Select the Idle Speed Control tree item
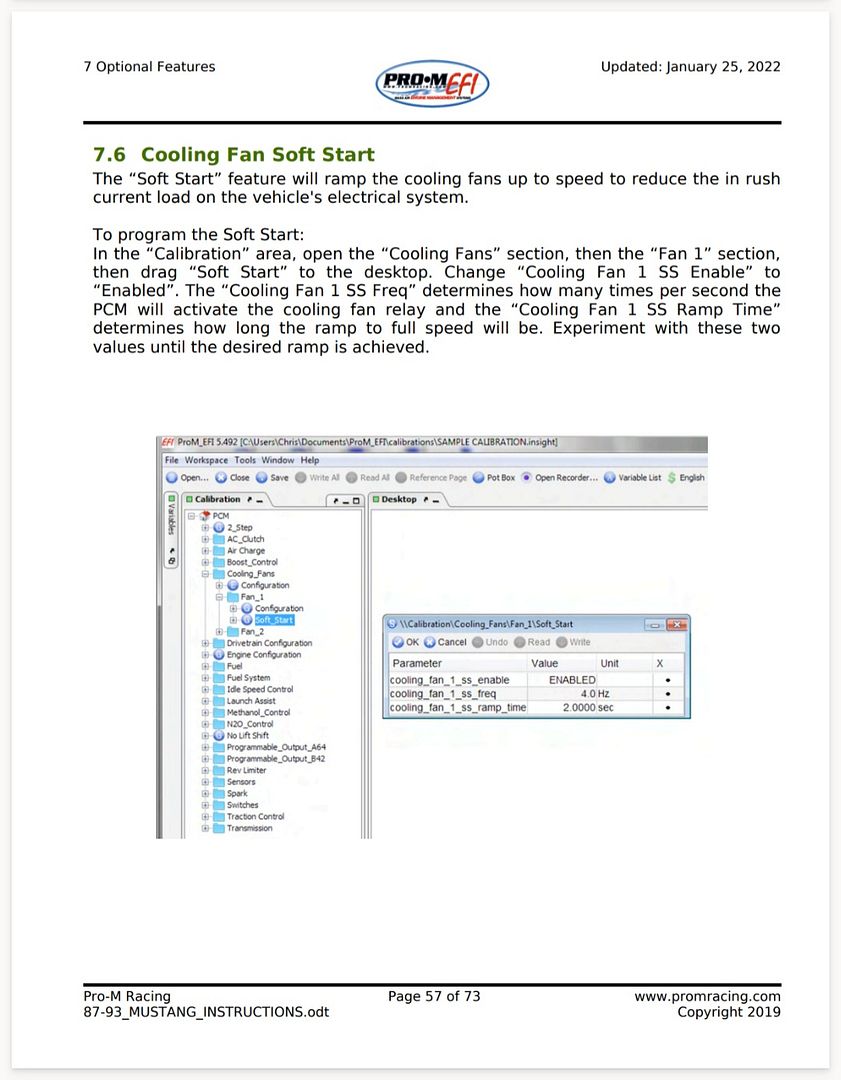Image resolution: width=841 pixels, height=1080 pixels. point(260,689)
